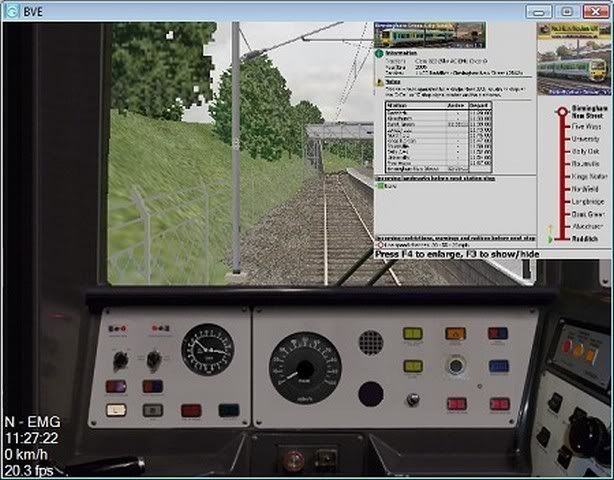Click the open circle terminus marker at Birmingham New Street
This screenshot has width=614, height=480.
(562, 112)
